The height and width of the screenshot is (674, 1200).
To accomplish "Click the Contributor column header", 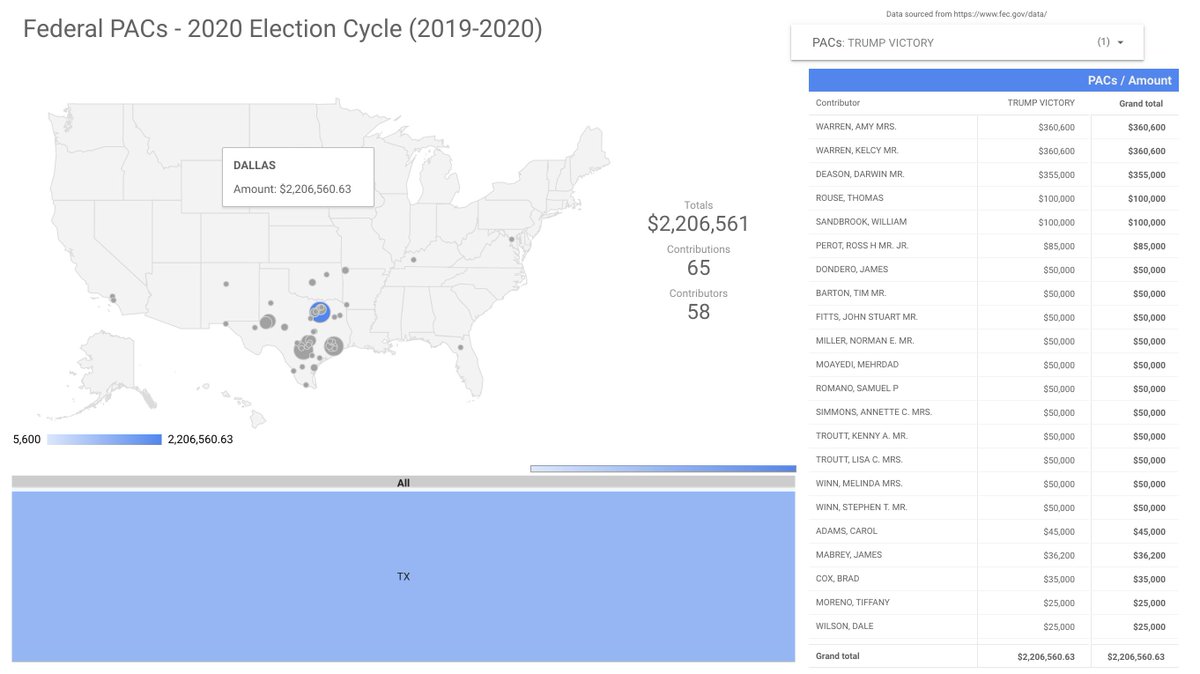I will pos(838,103).
